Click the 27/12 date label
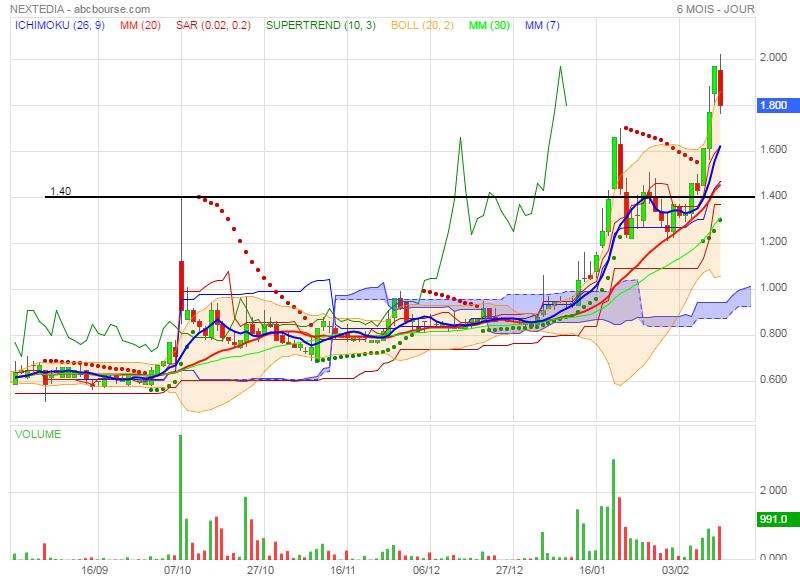The image size is (800, 580). (509, 570)
